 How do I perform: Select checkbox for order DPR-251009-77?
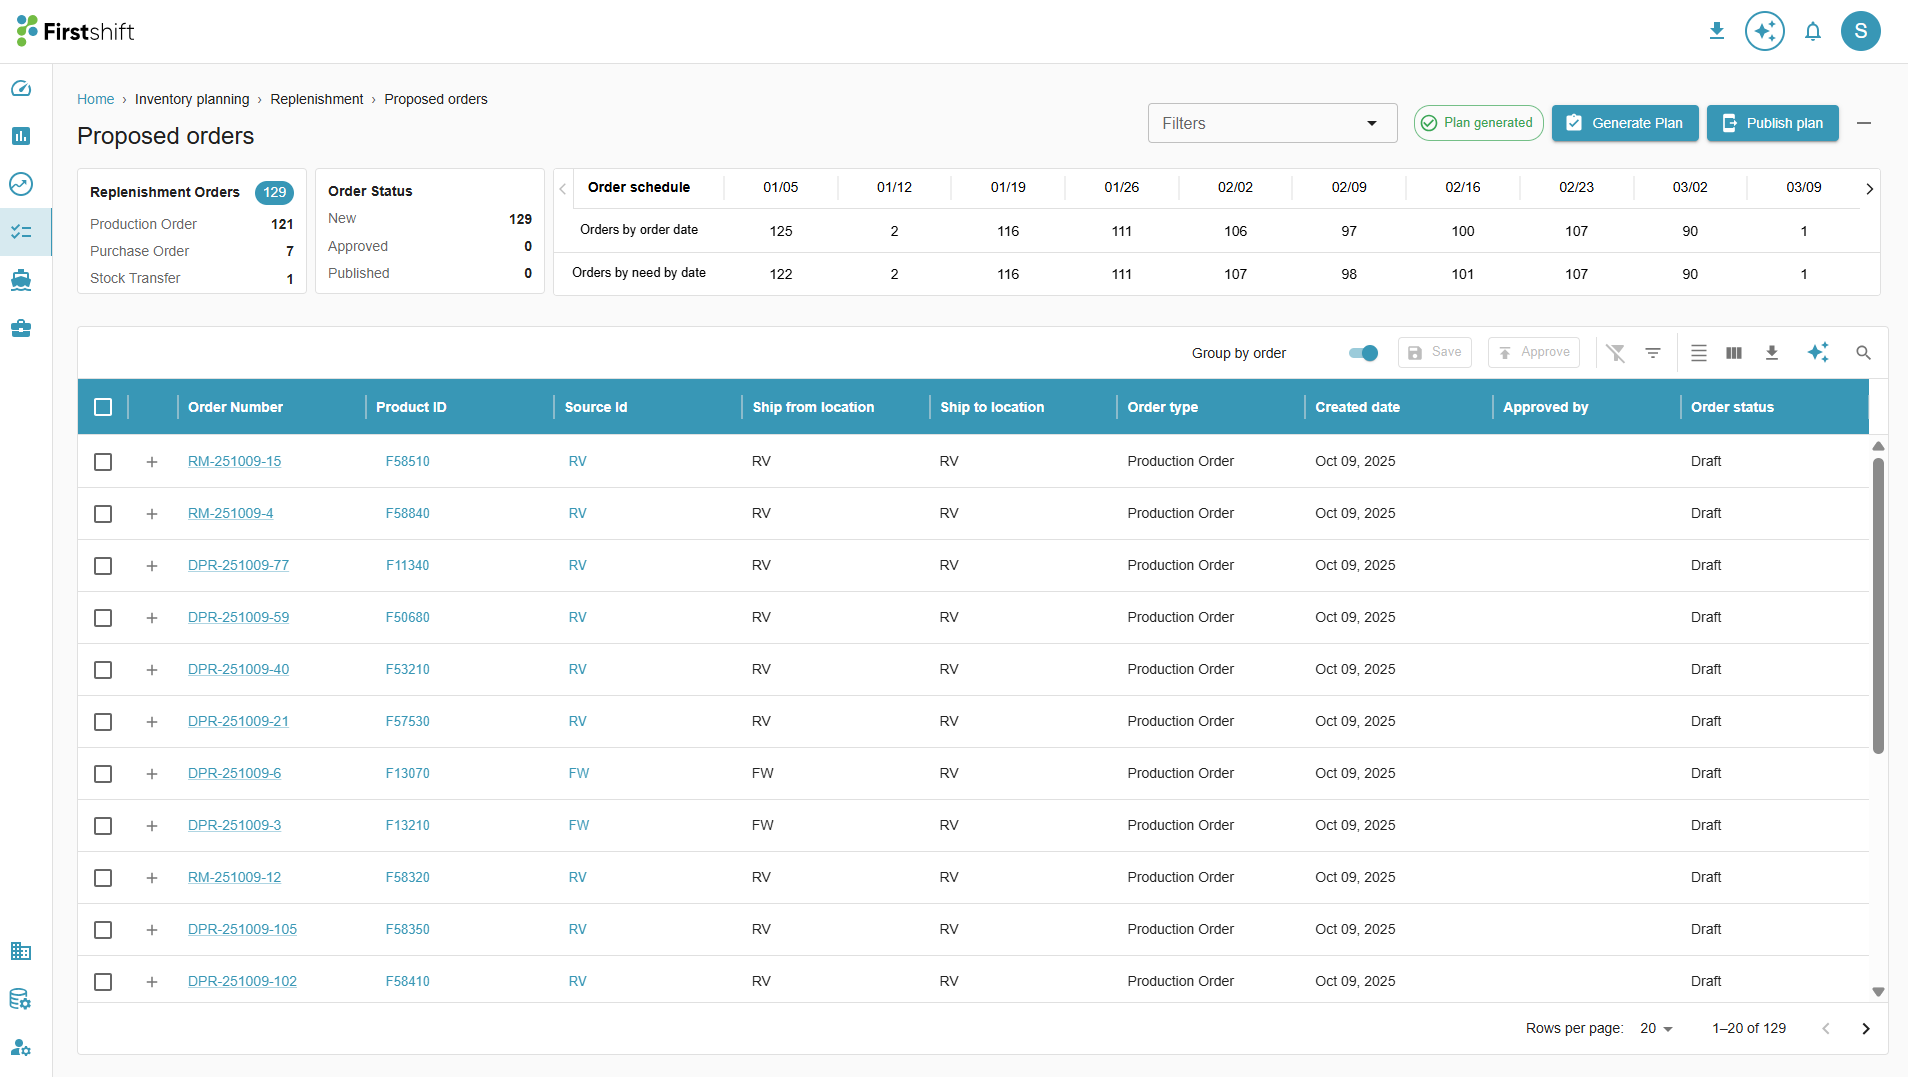tap(103, 566)
